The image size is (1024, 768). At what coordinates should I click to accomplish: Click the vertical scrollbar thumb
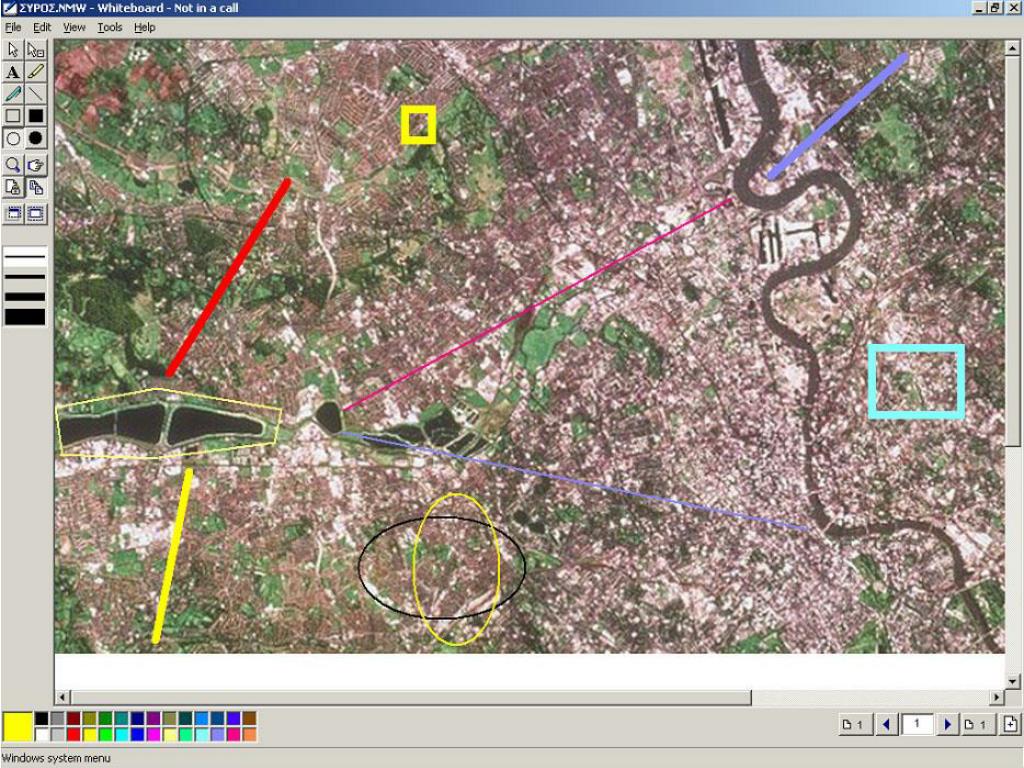tap(1012, 251)
